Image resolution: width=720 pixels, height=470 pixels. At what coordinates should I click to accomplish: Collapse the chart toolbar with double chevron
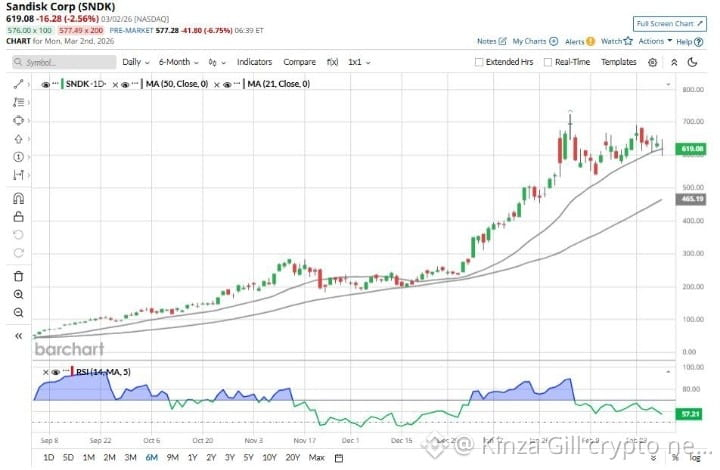coord(674,62)
